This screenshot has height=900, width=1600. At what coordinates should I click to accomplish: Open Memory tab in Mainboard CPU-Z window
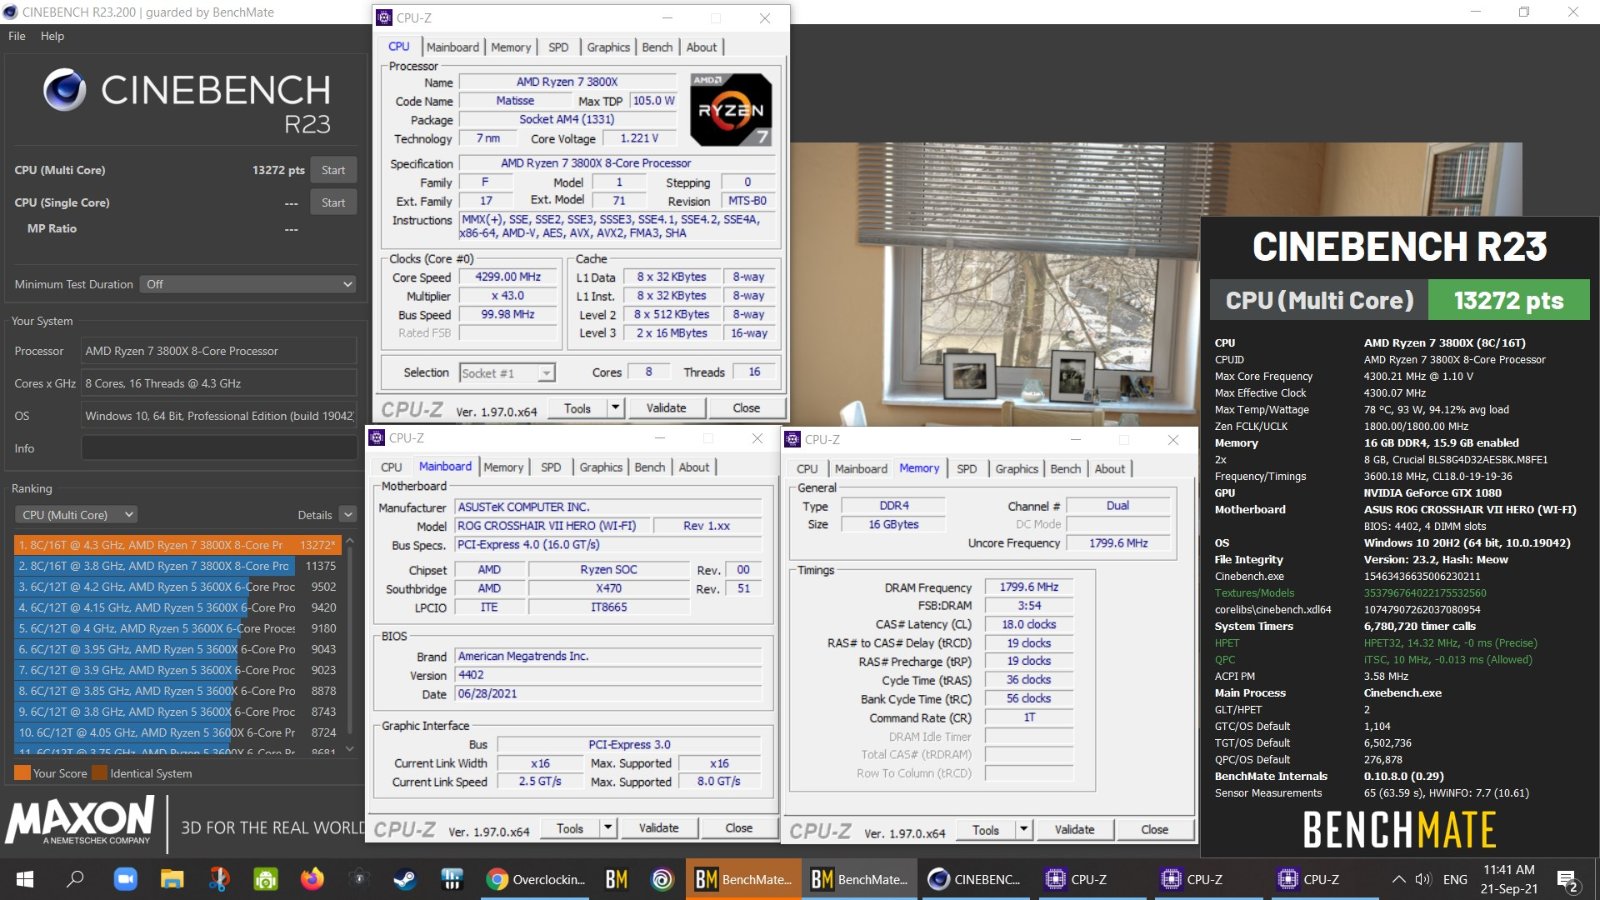point(504,467)
